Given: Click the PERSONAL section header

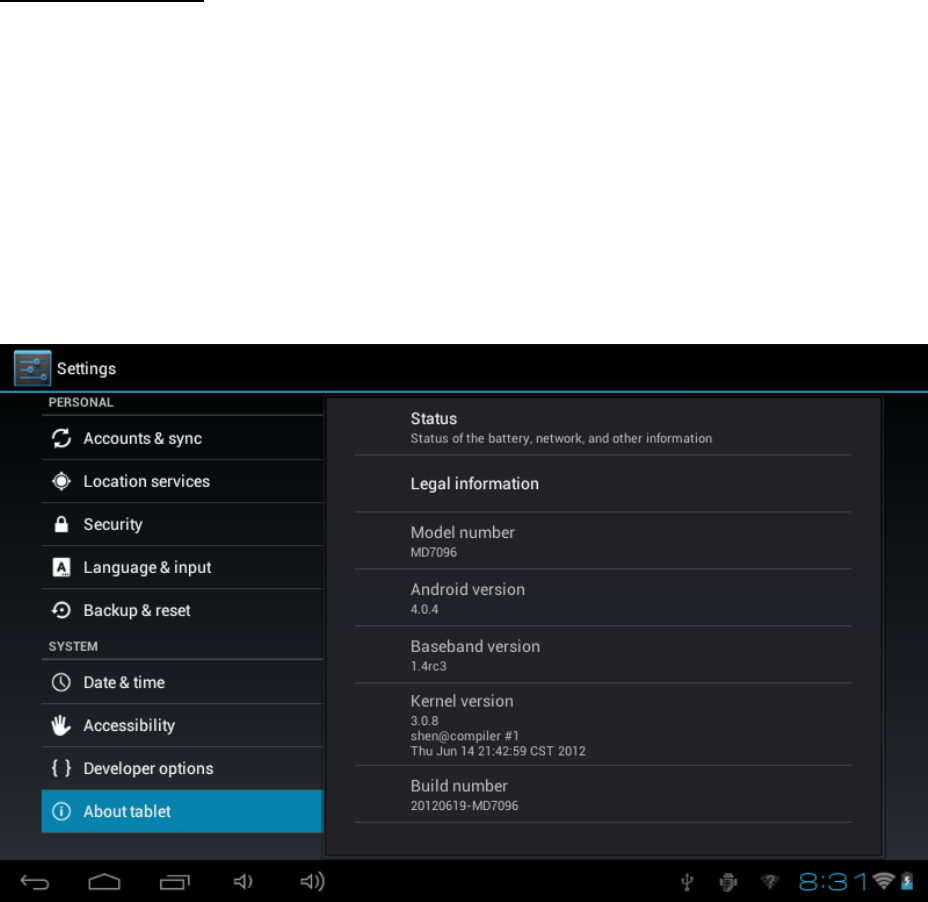Looking at the screenshot, I should (81, 402).
